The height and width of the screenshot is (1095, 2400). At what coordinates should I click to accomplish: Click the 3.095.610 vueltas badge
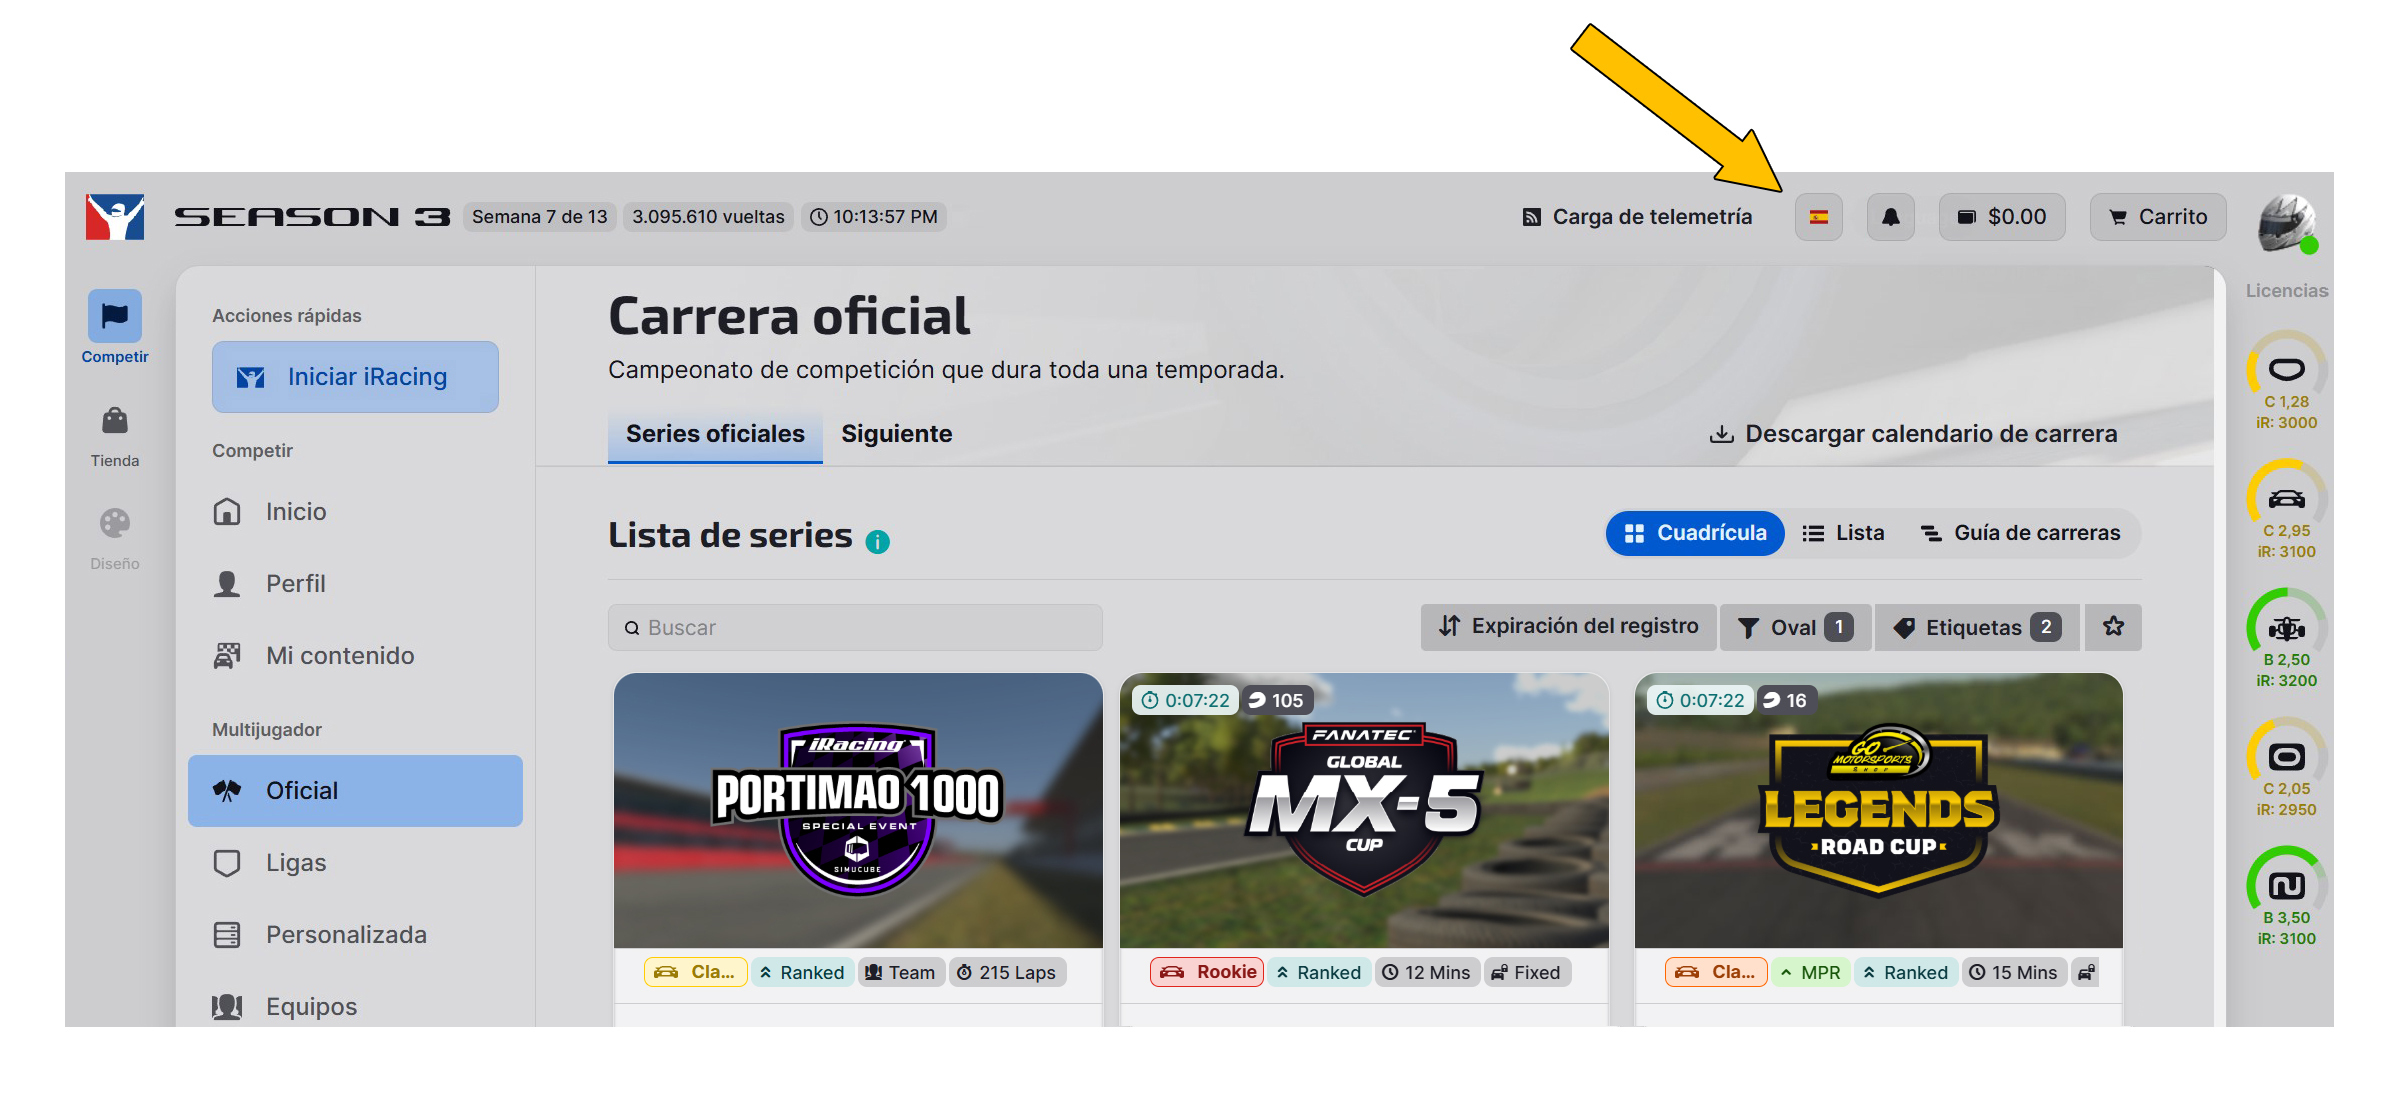tap(708, 217)
